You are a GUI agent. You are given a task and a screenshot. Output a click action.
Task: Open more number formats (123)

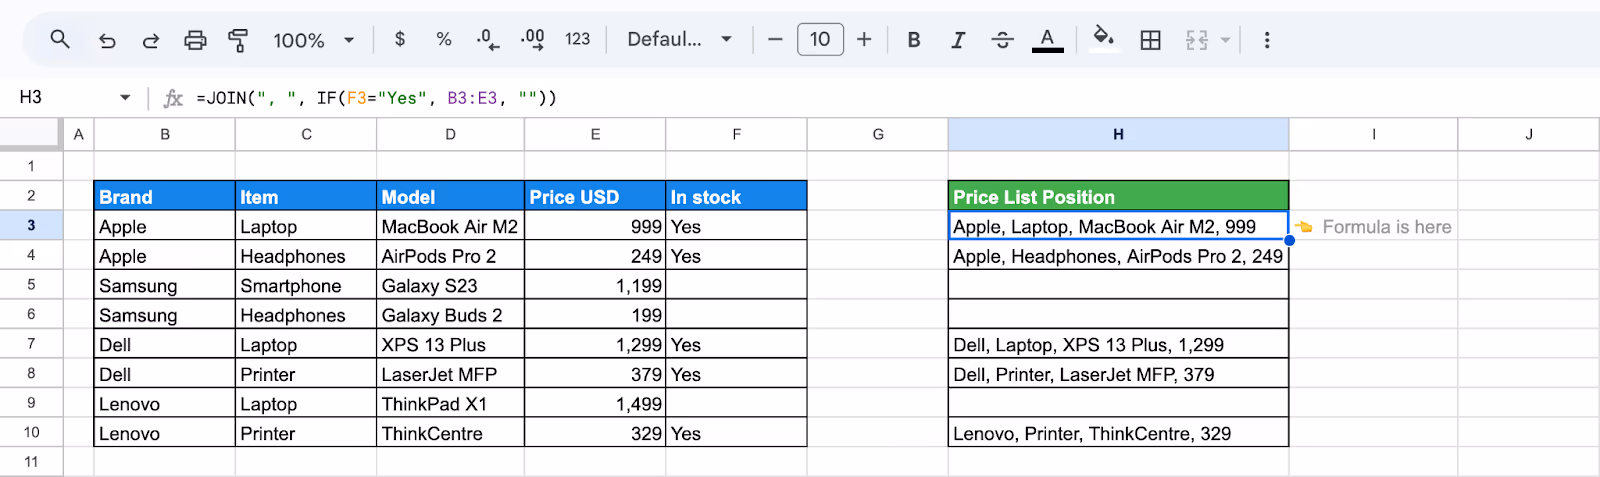(578, 39)
